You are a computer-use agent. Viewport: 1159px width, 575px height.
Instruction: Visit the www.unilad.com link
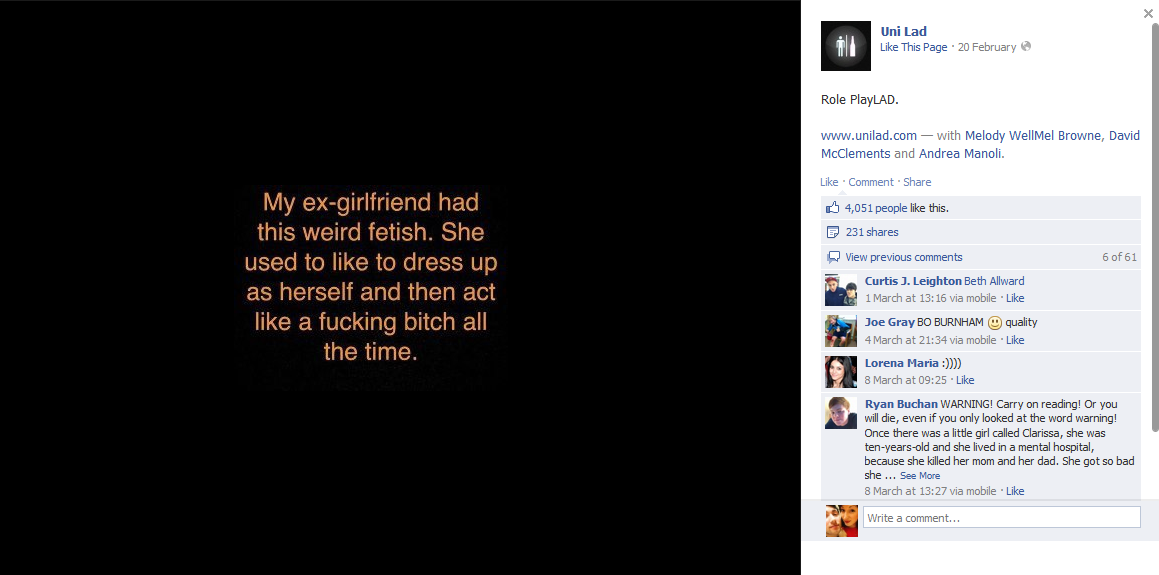pyautogui.click(x=869, y=135)
